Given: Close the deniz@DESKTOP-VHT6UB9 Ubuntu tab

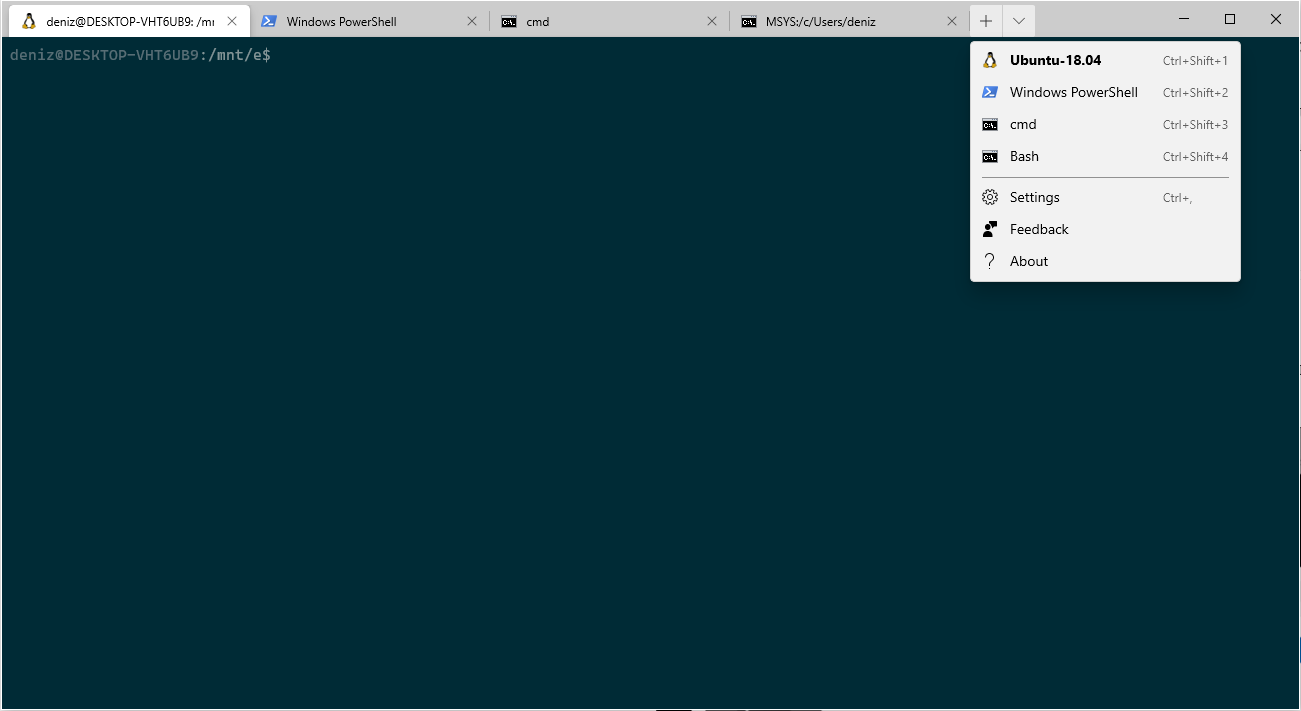Looking at the screenshot, I should click(232, 21).
